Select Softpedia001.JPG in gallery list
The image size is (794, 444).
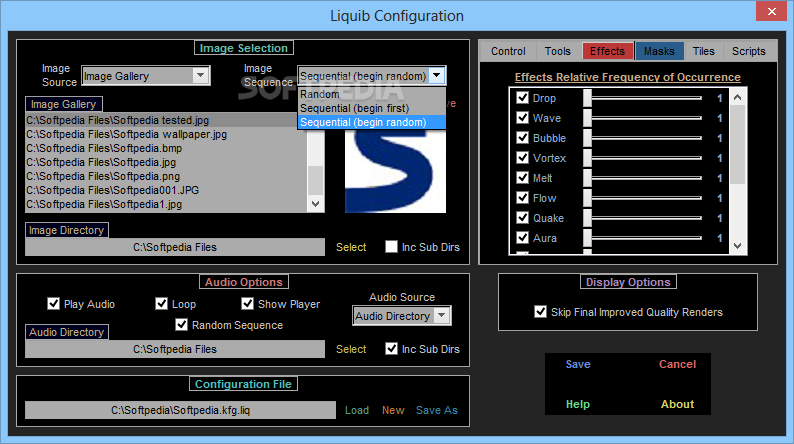coord(166,190)
